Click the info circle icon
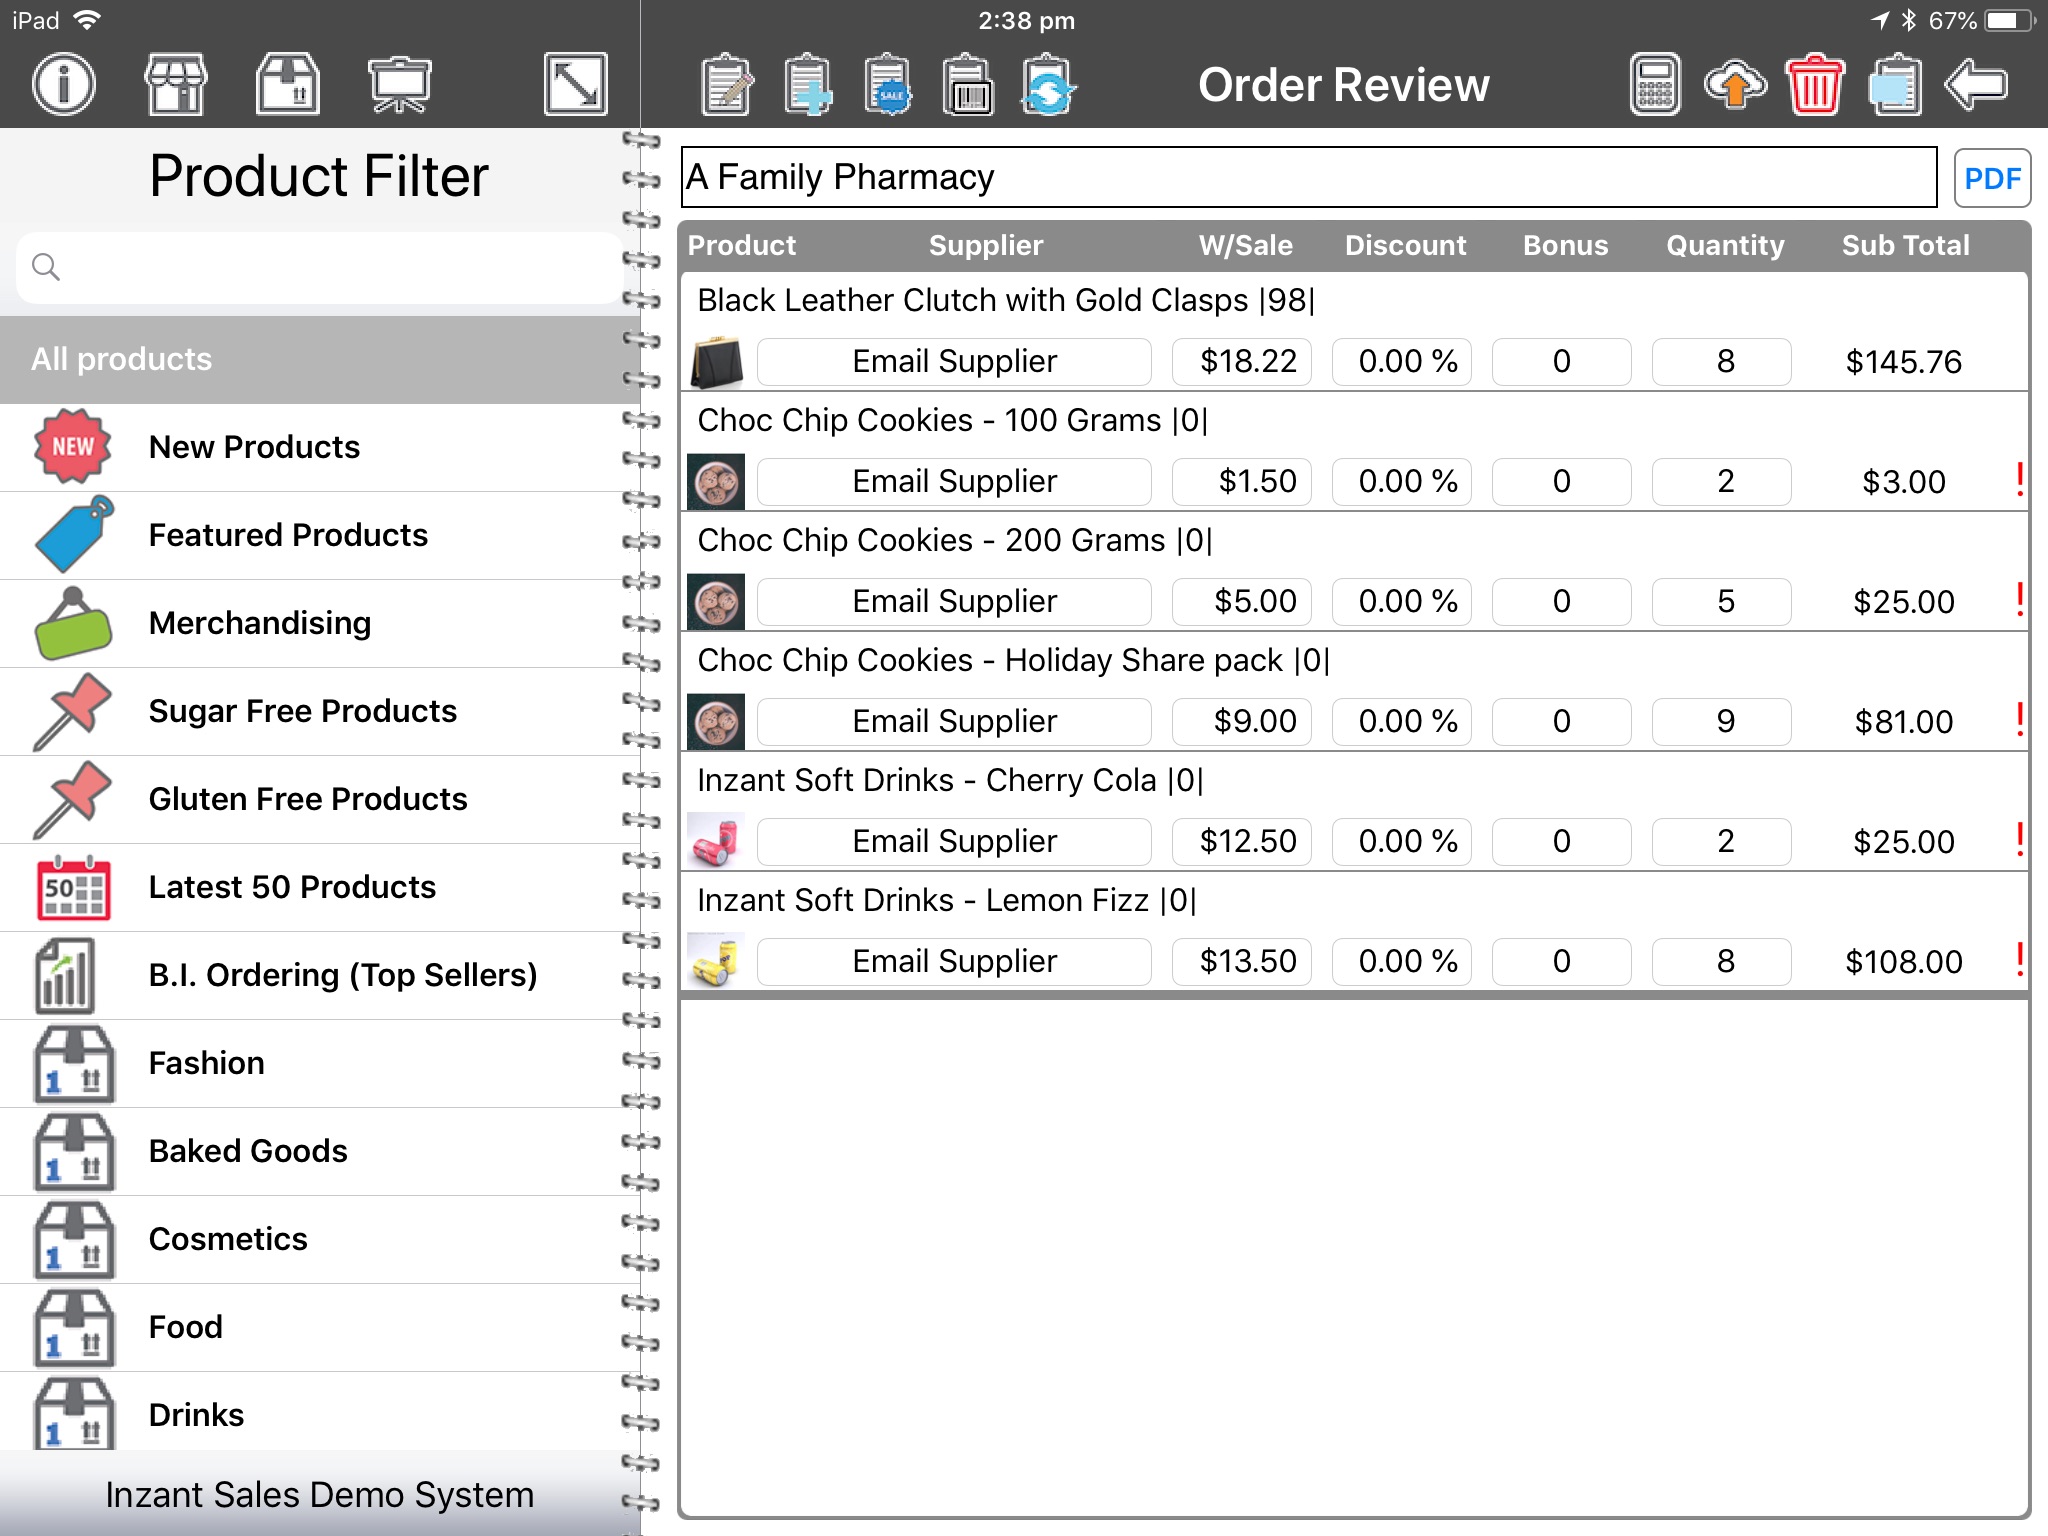This screenshot has width=2048, height=1536. [63, 84]
